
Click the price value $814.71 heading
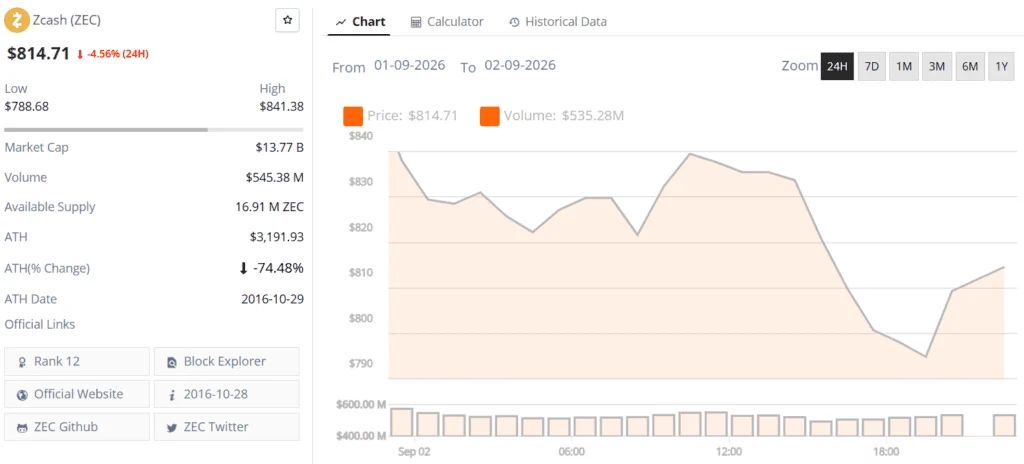(39, 54)
